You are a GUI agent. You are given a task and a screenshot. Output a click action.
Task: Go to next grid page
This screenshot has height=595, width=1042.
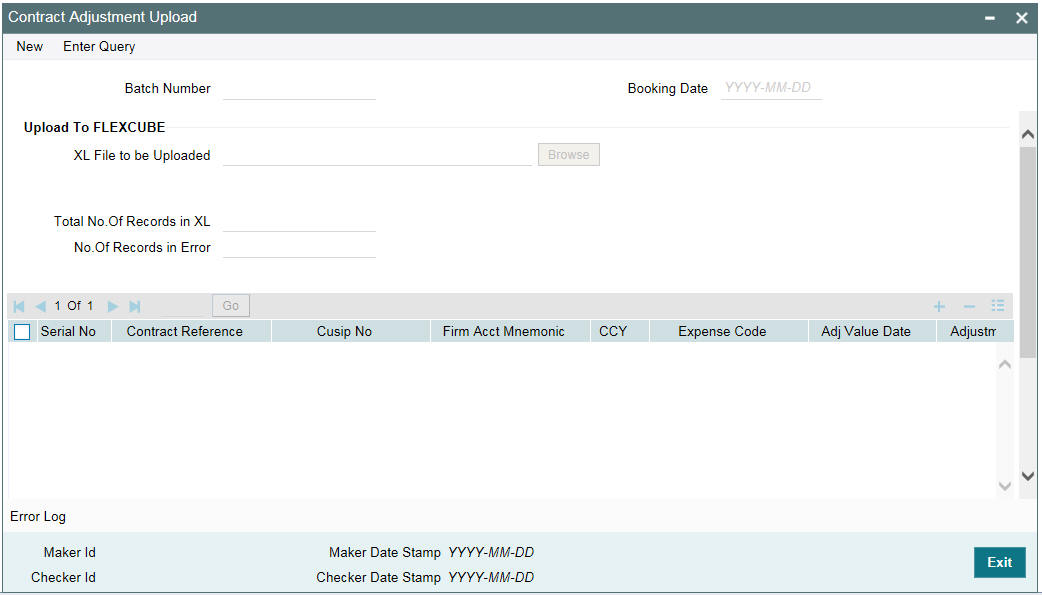[x=113, y=306]
